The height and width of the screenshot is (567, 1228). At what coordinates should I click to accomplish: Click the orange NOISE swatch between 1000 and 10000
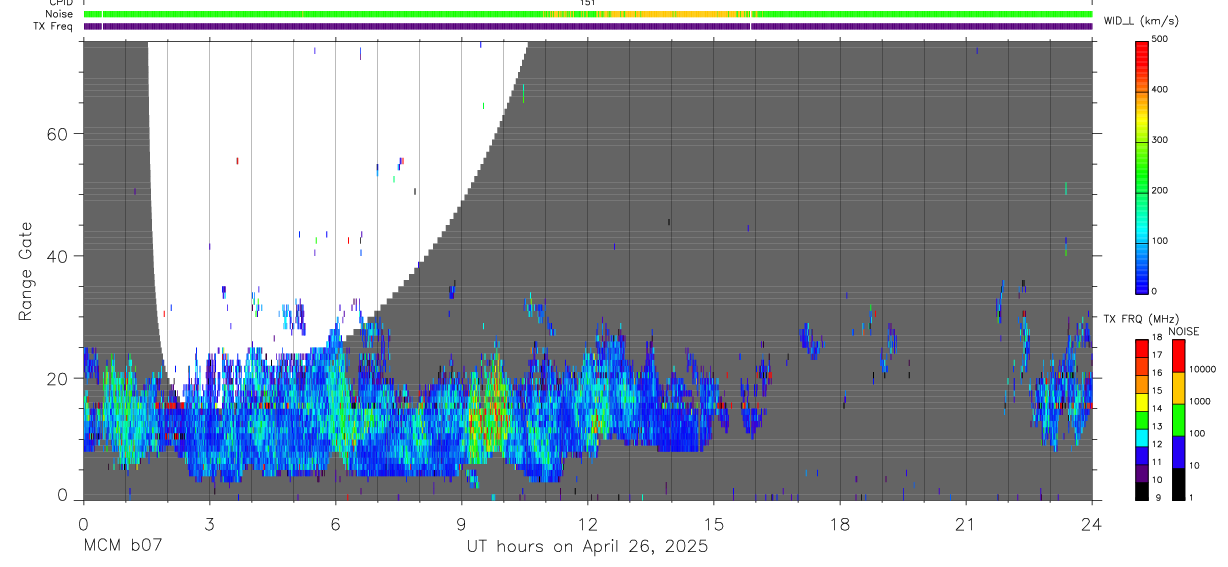(x=1177, y=387)
